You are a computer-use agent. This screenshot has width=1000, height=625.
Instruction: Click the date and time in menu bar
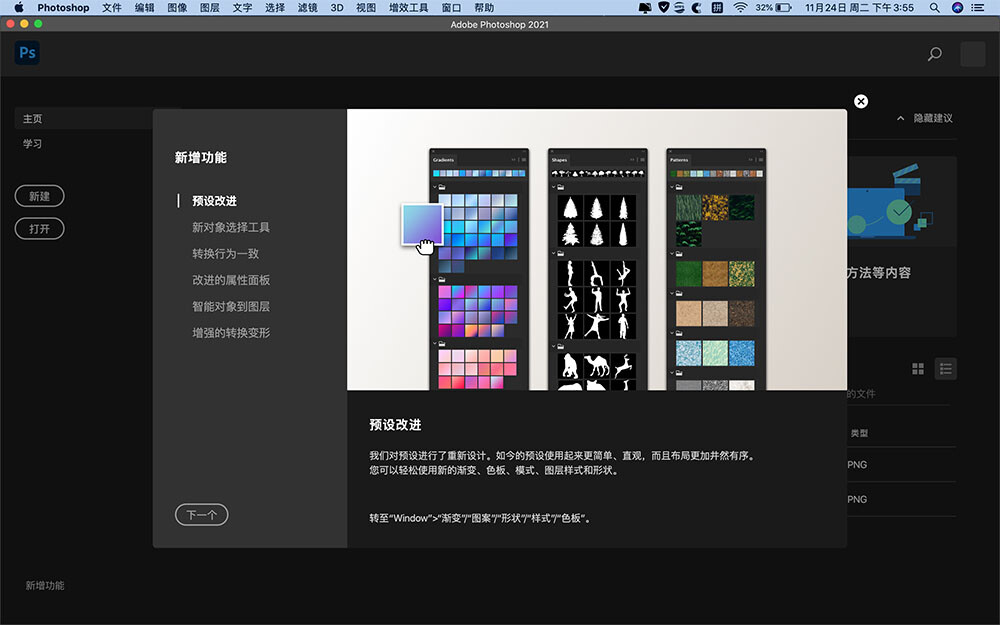(859, 8)
